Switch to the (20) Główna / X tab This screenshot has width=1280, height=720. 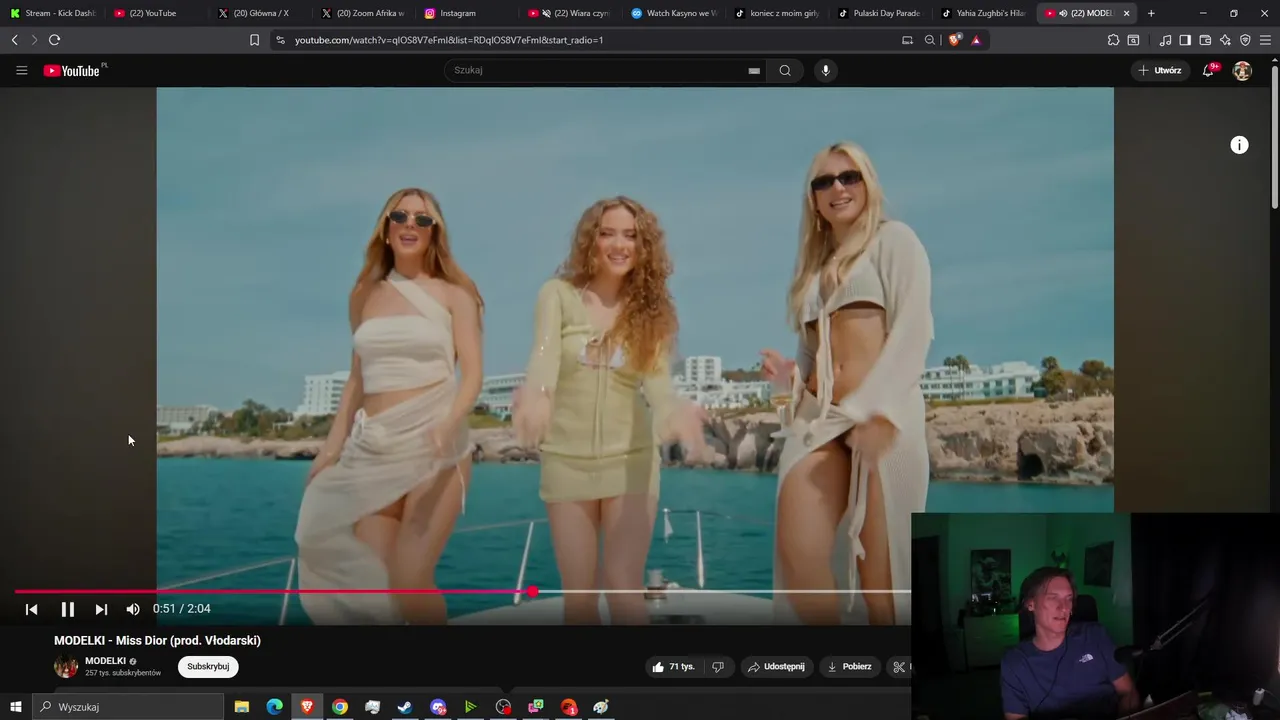[x=258, y=13]
